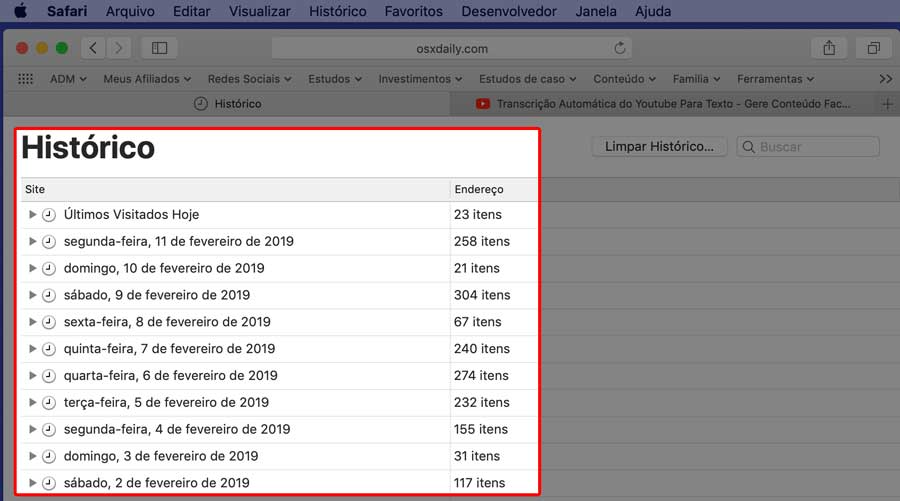Reload page using the address bar icon
This screenshot has width=900, height=501.
point(620,48)
